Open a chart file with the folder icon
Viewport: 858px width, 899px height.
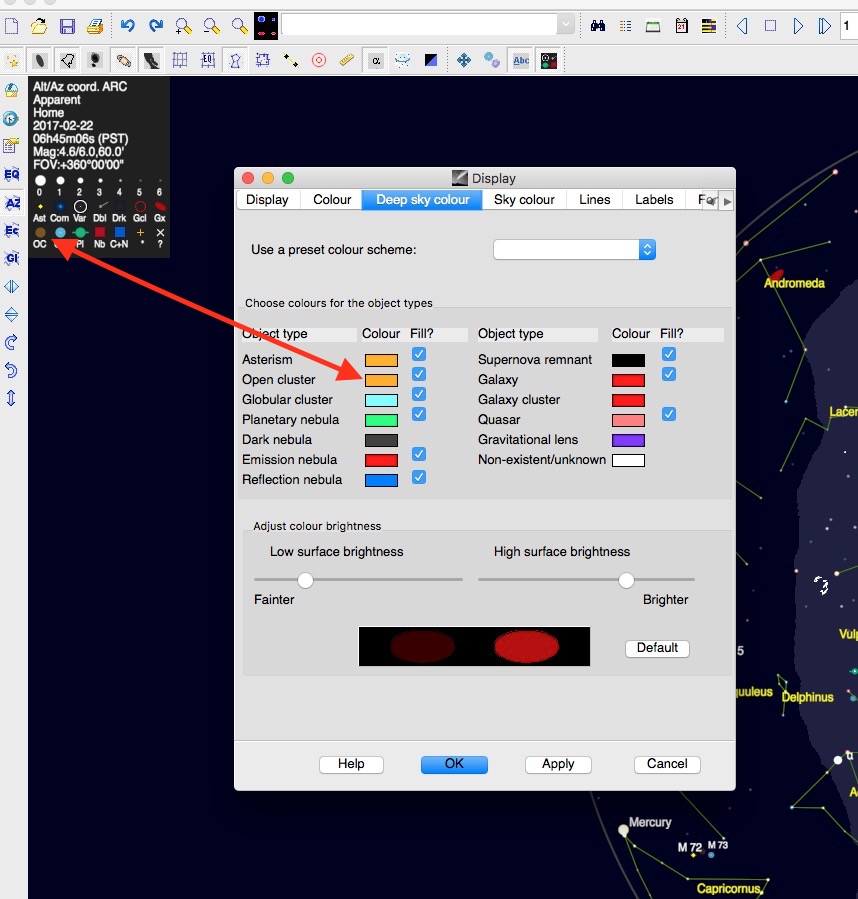point(38,26)
